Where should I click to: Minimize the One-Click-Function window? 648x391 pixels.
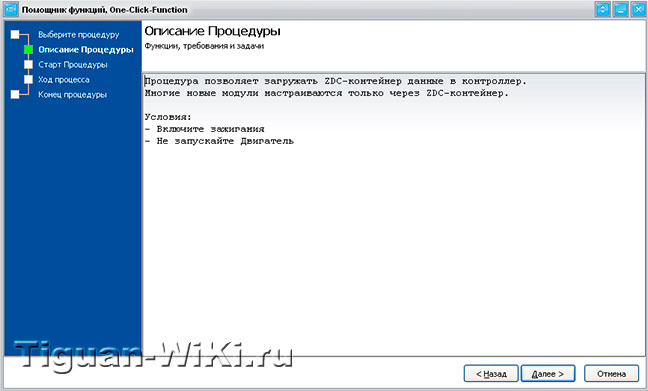coord(621,10)
